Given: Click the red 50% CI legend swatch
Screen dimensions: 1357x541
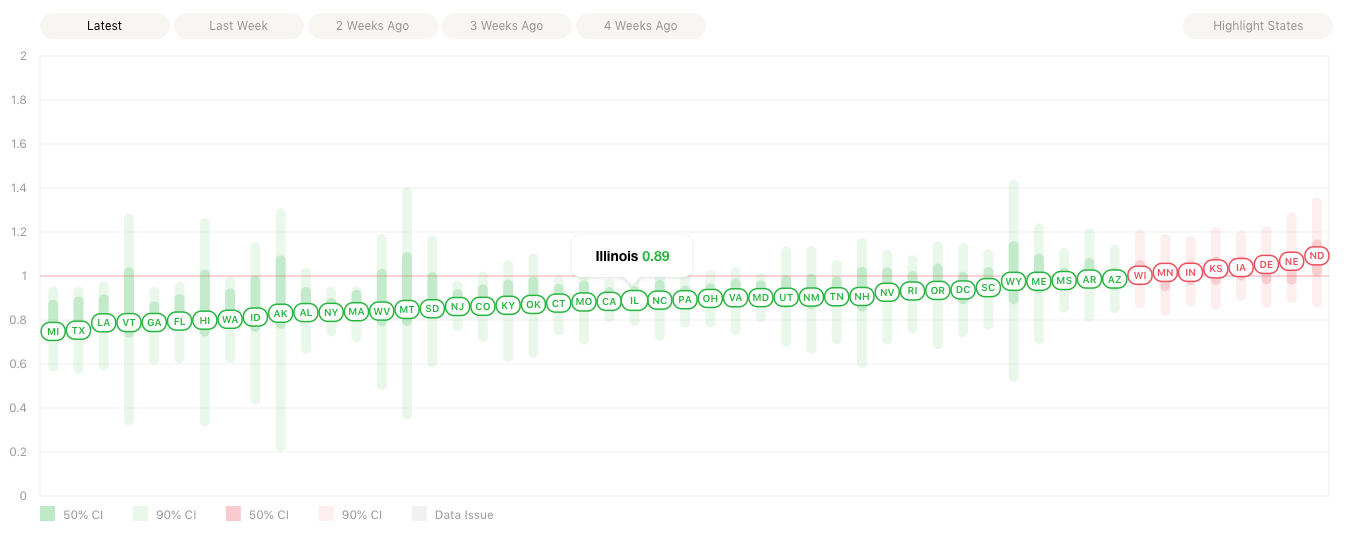Looking at the screenshot, I should tap(233, 514).
